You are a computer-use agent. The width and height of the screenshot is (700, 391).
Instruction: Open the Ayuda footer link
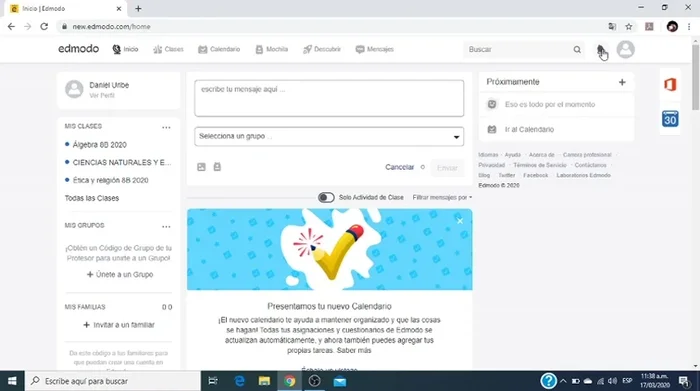(512, 155)
